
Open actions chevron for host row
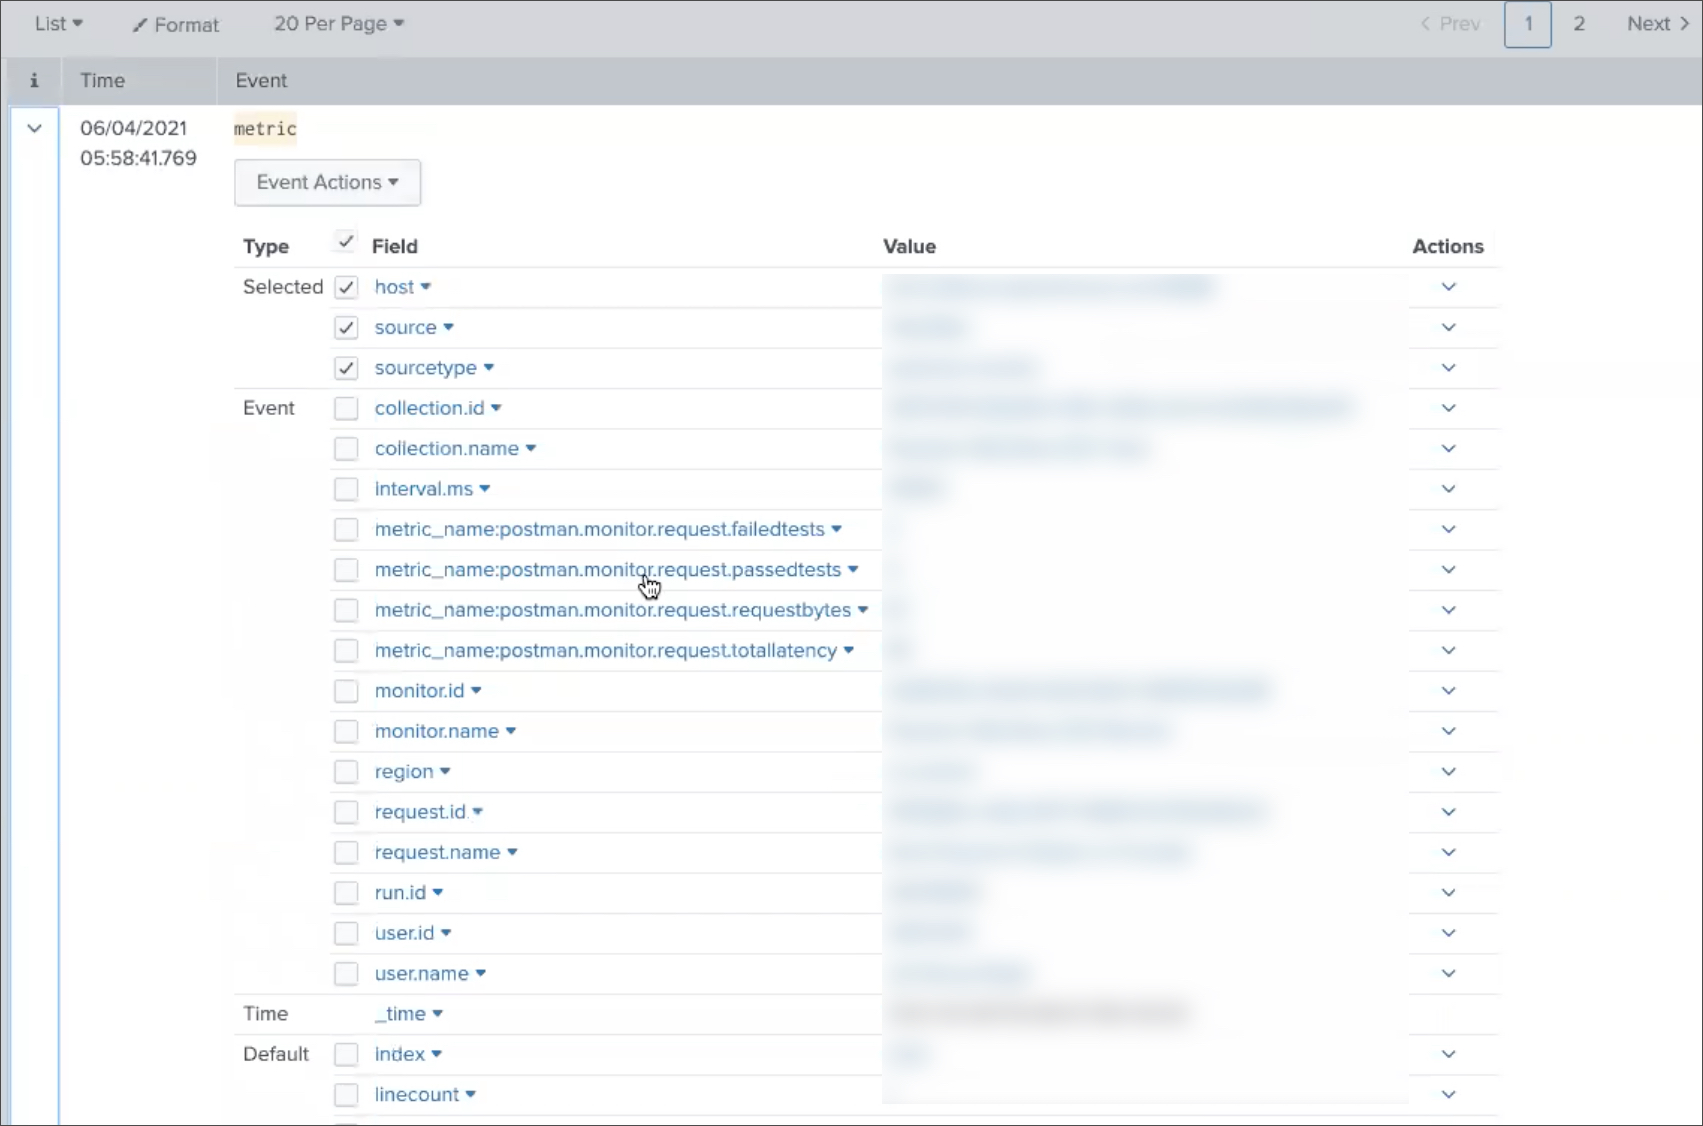1448,287
